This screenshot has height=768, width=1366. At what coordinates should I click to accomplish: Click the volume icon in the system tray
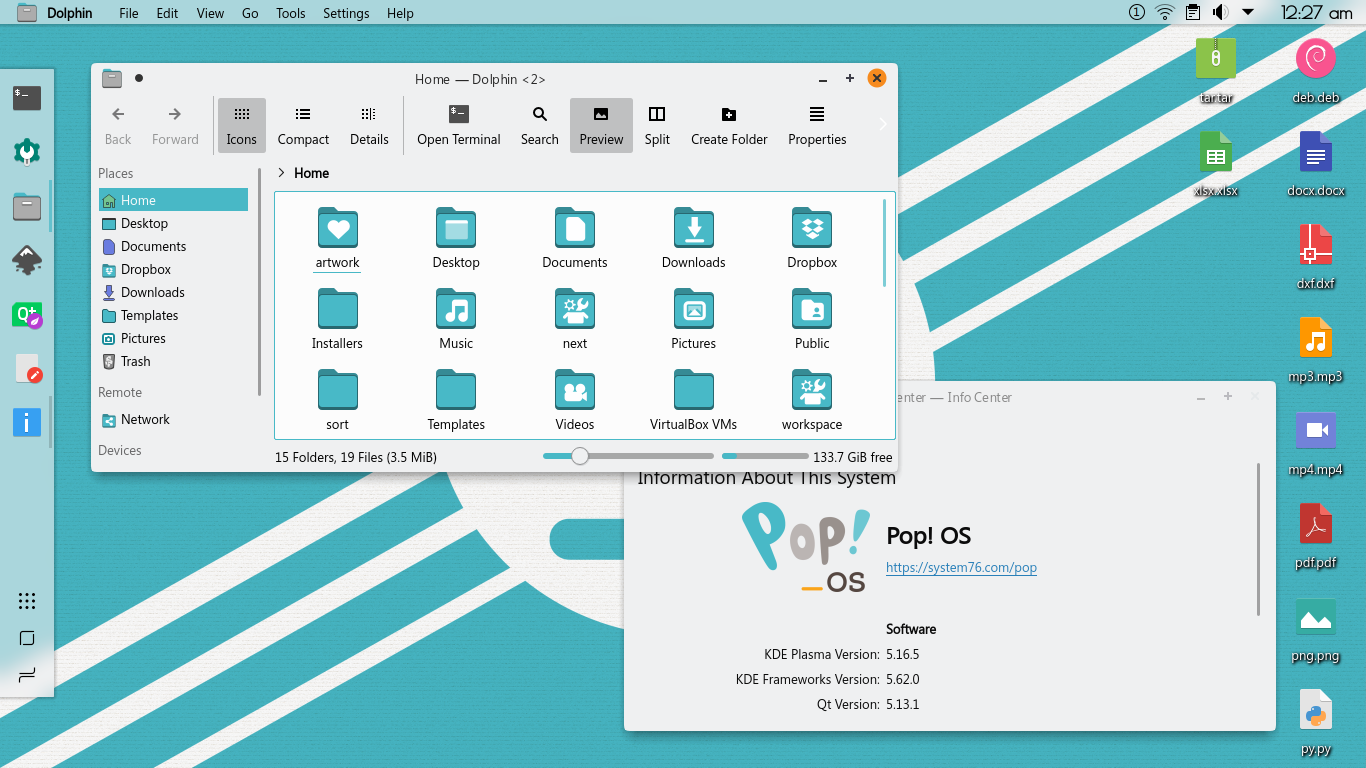pyautogui.click(x=1220, y=12)
